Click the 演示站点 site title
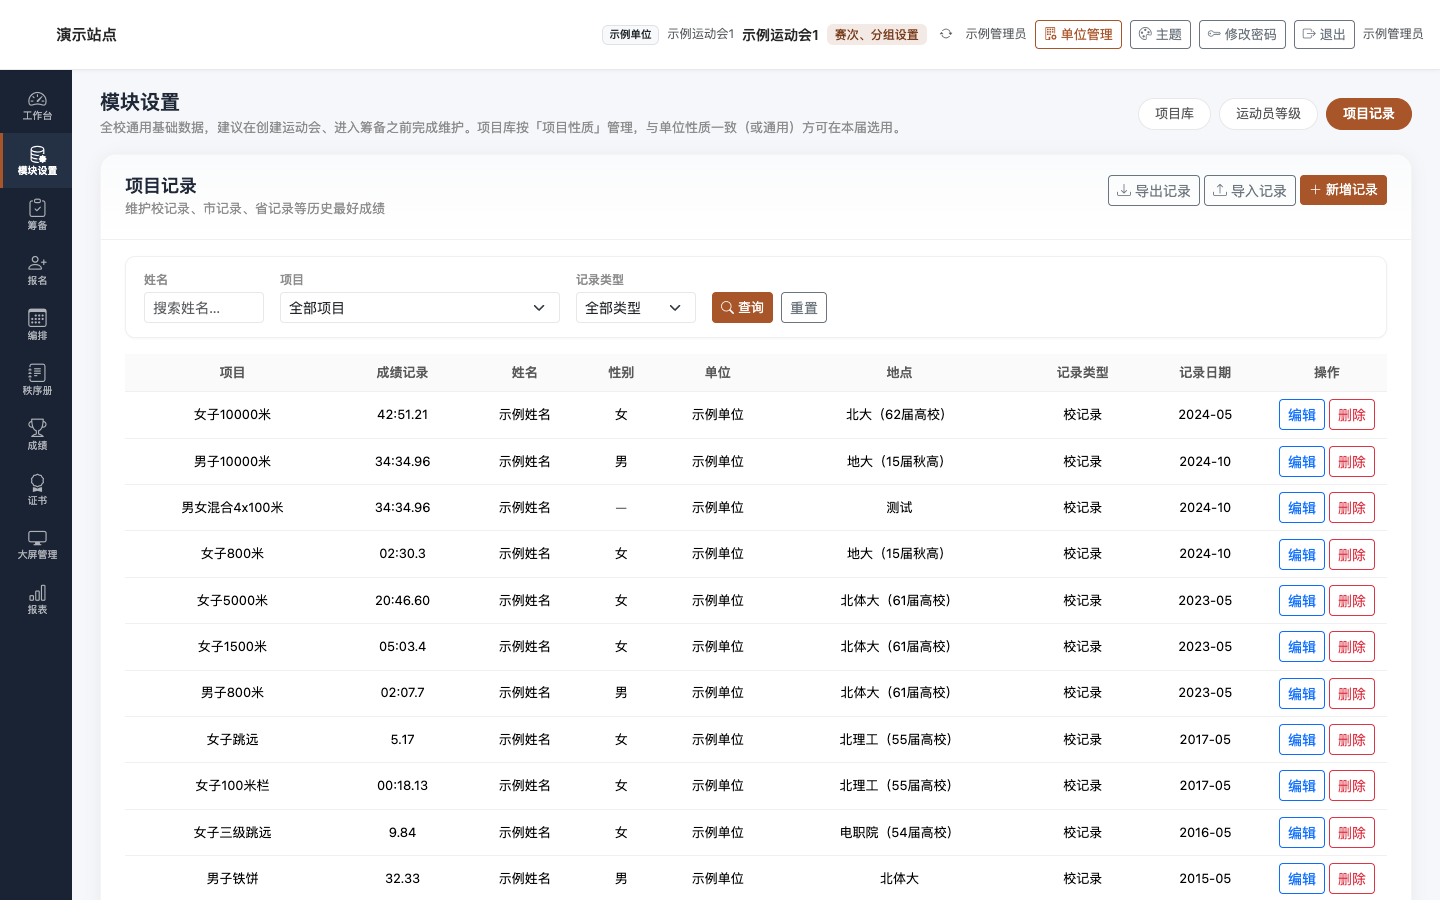This screenshot has height=900, width=1440. click(x=86, y=35)
